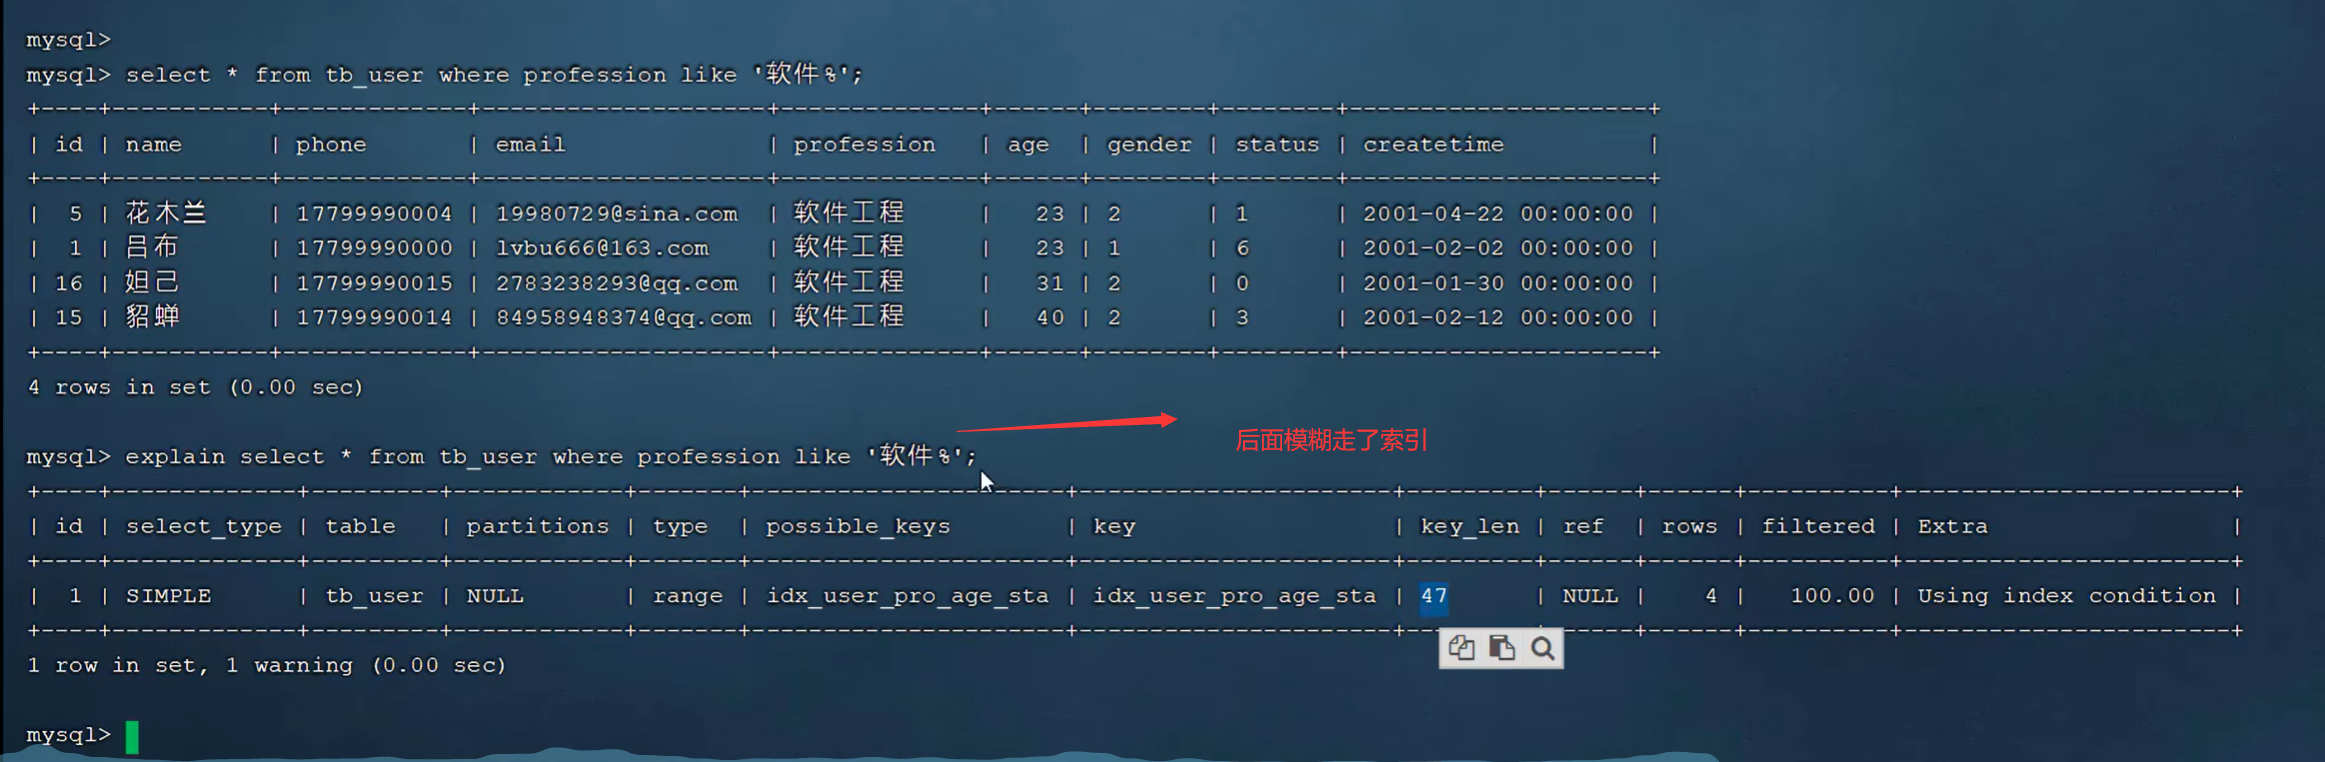Click the phone number 17799990015
The image size is (2325, 762).
[374, 284]
